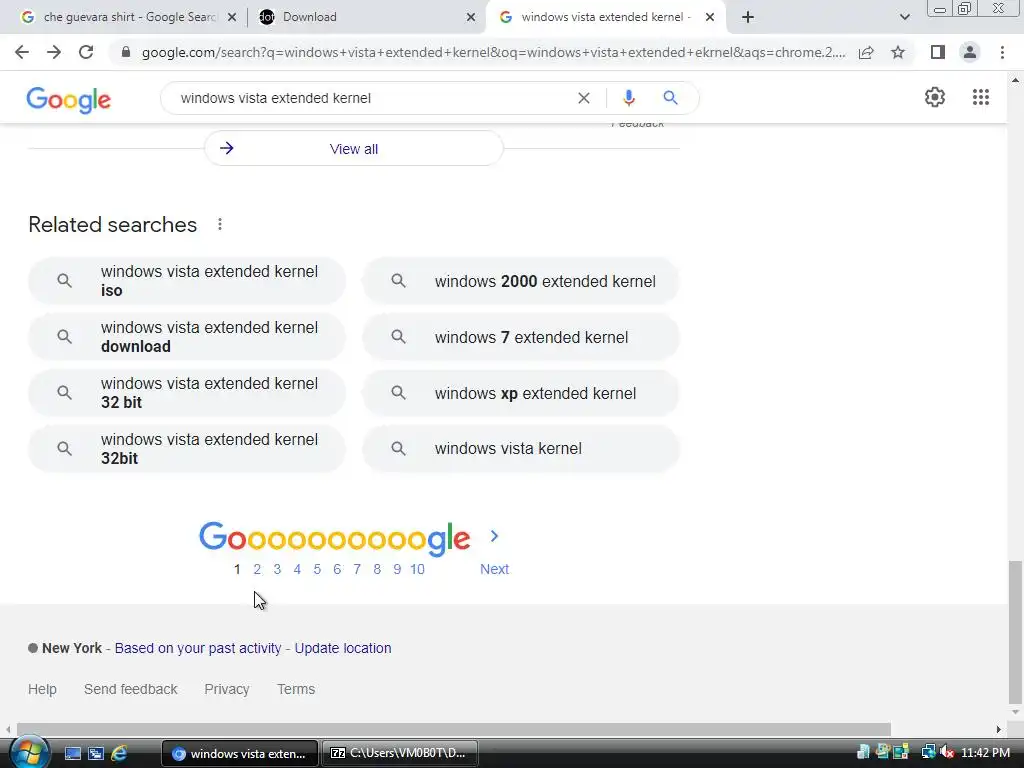The width and height of the screenshot is (1024, 768).
Task: Go to results page 3
Action: click(x=277, y=569)
